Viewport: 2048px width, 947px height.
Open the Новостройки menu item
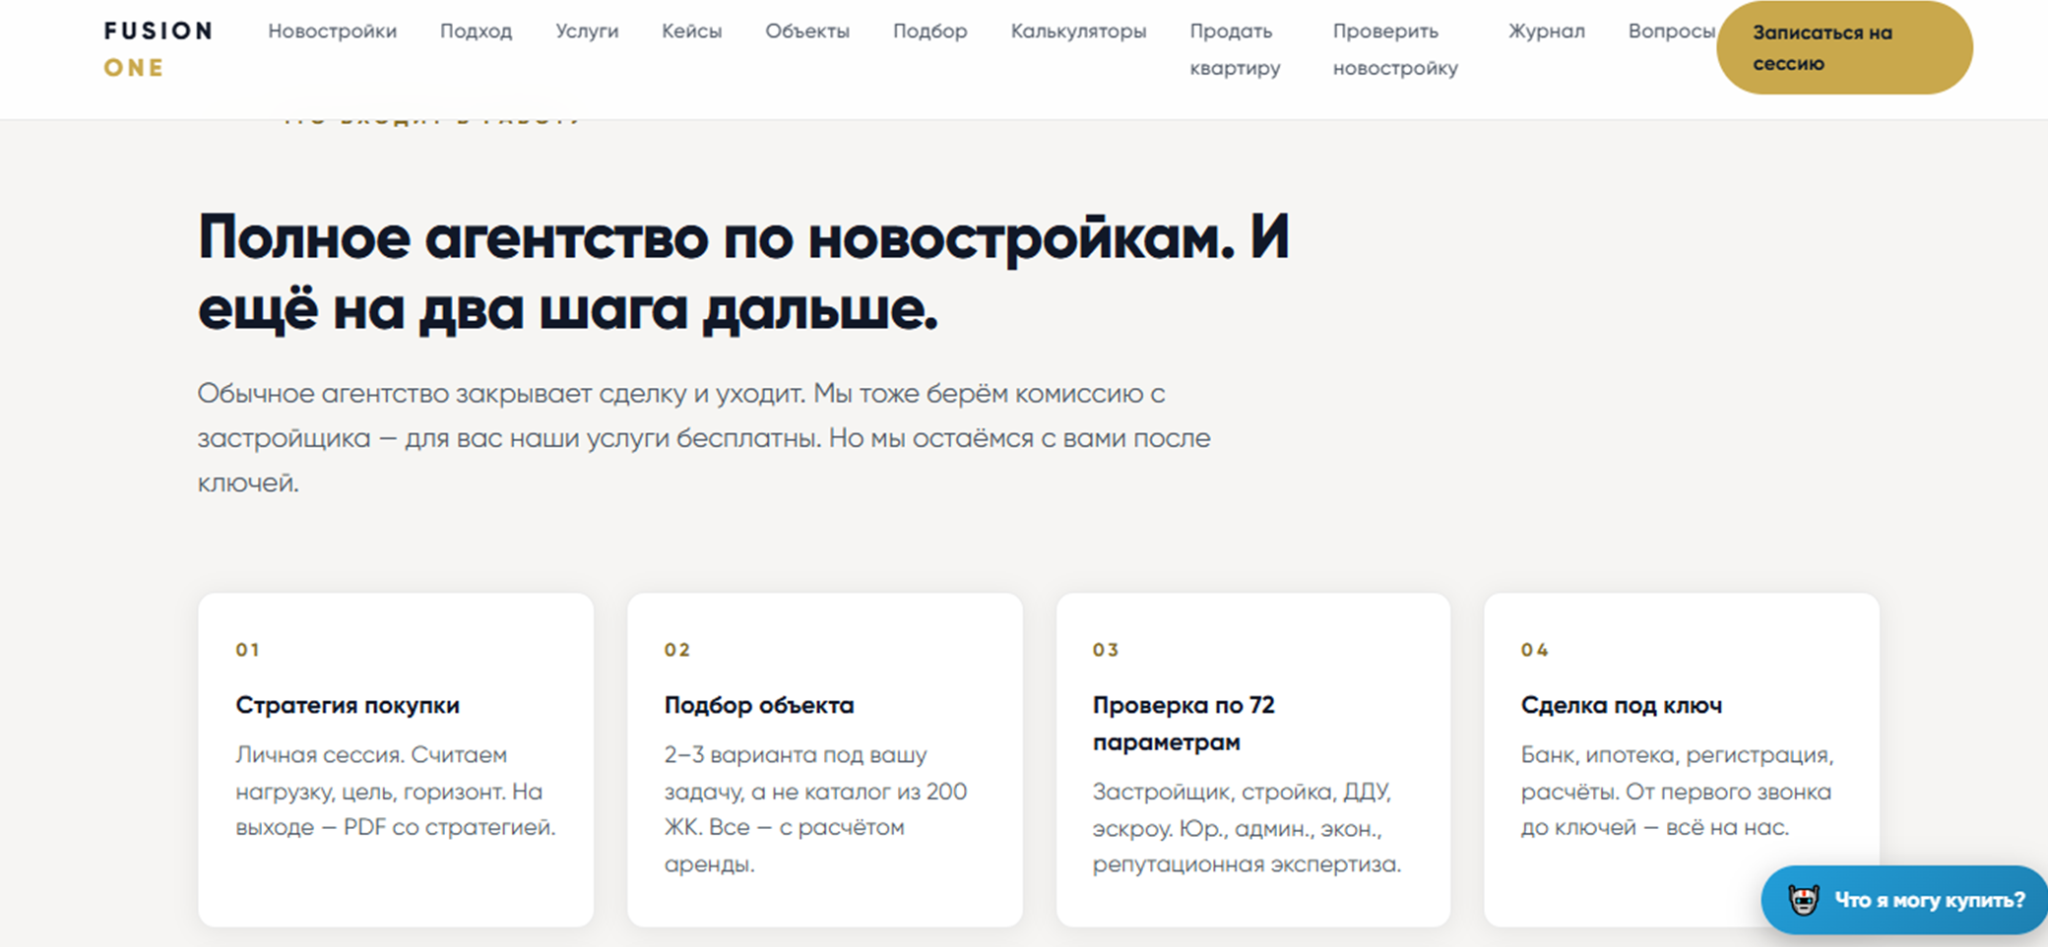332,31
